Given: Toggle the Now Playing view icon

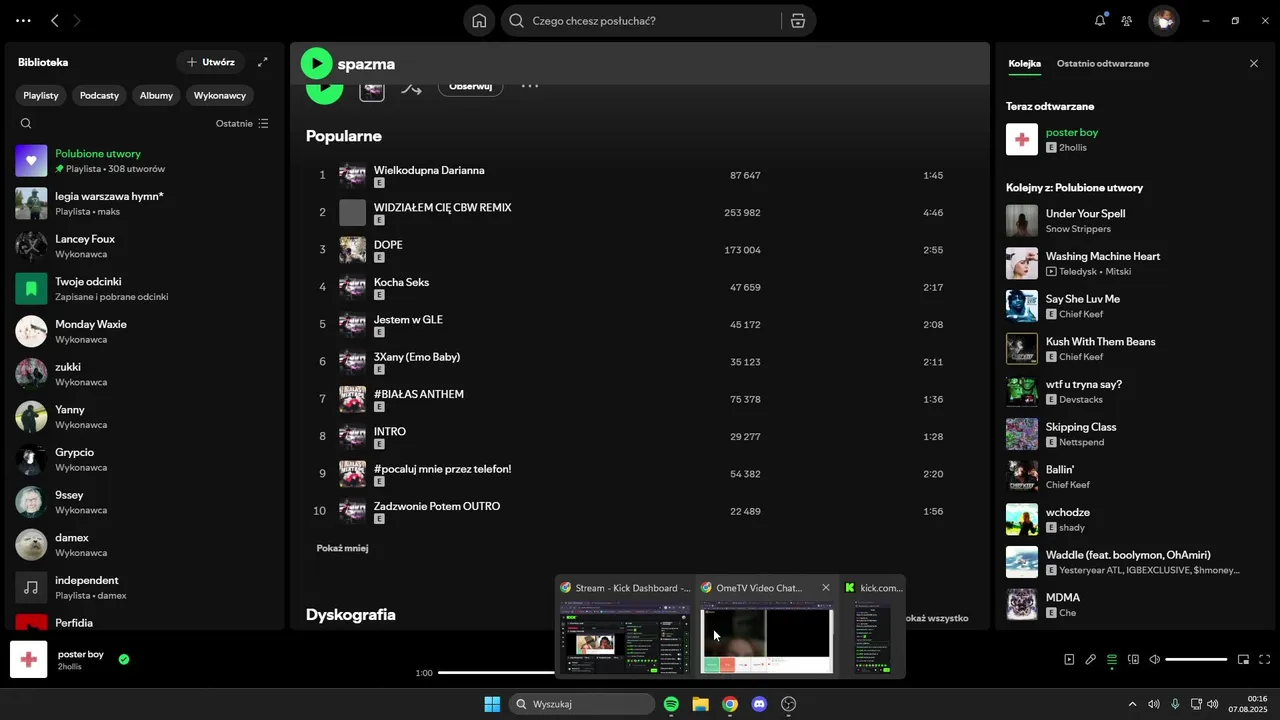Looking at the screenshot, I should pos(1069,659).
